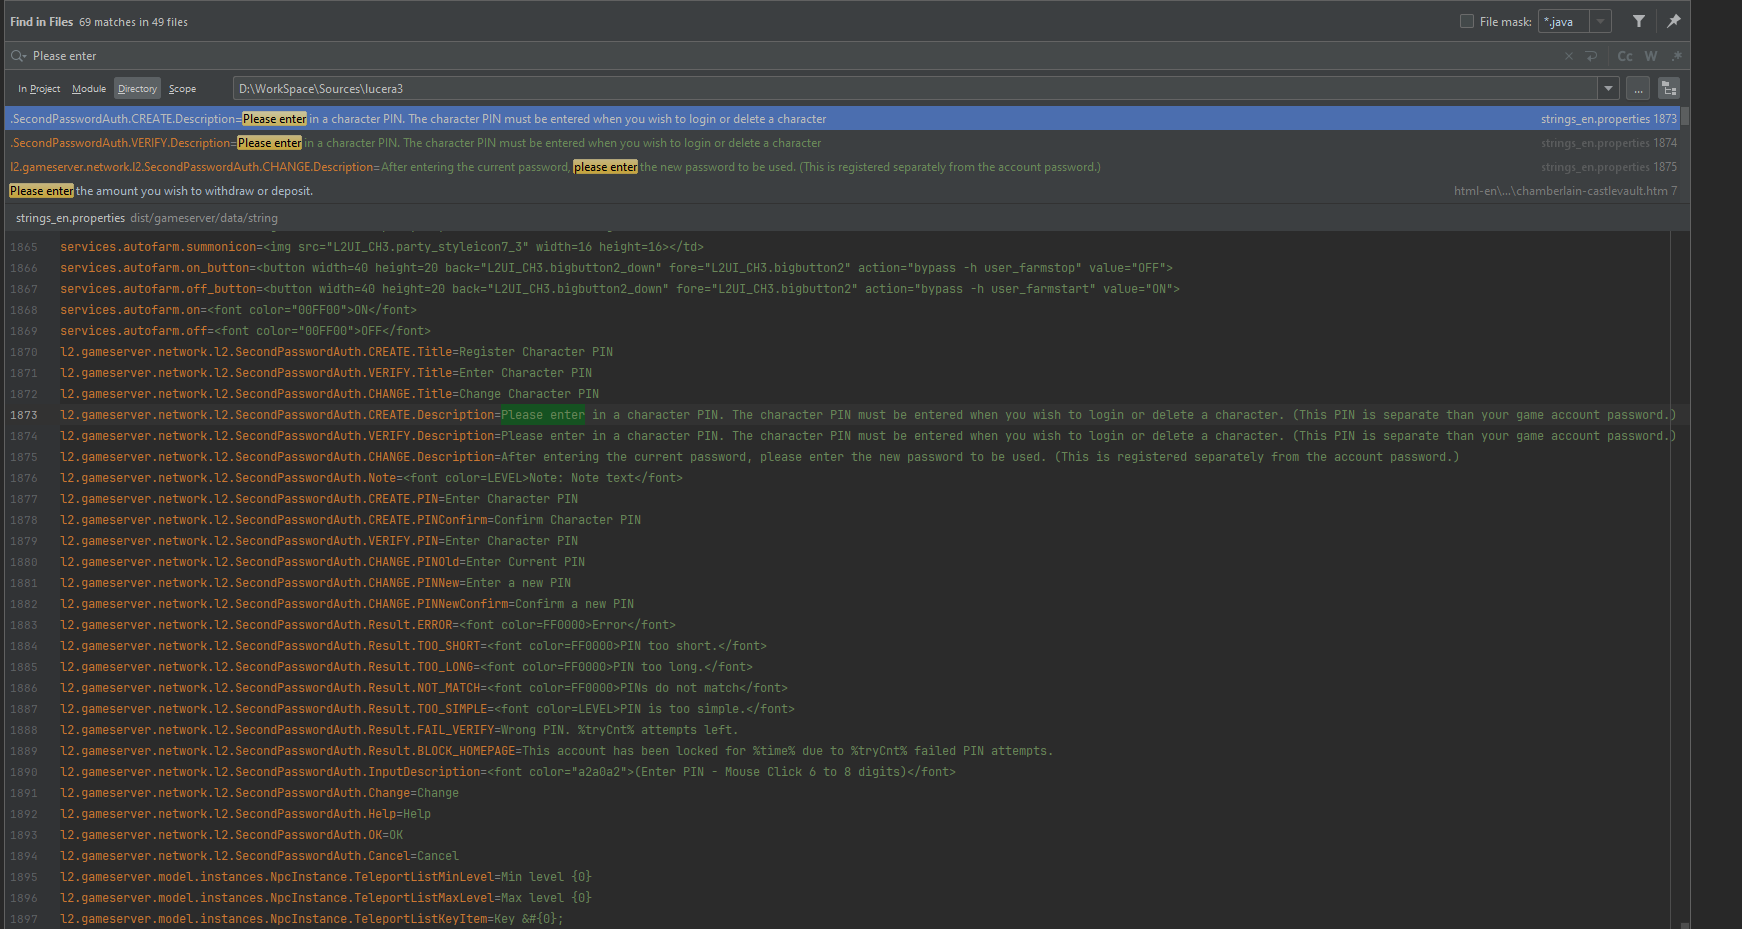Toggle Regex (.*) search option
1742x929 pixels.
pyautogui.click(x=1677, y=56)
